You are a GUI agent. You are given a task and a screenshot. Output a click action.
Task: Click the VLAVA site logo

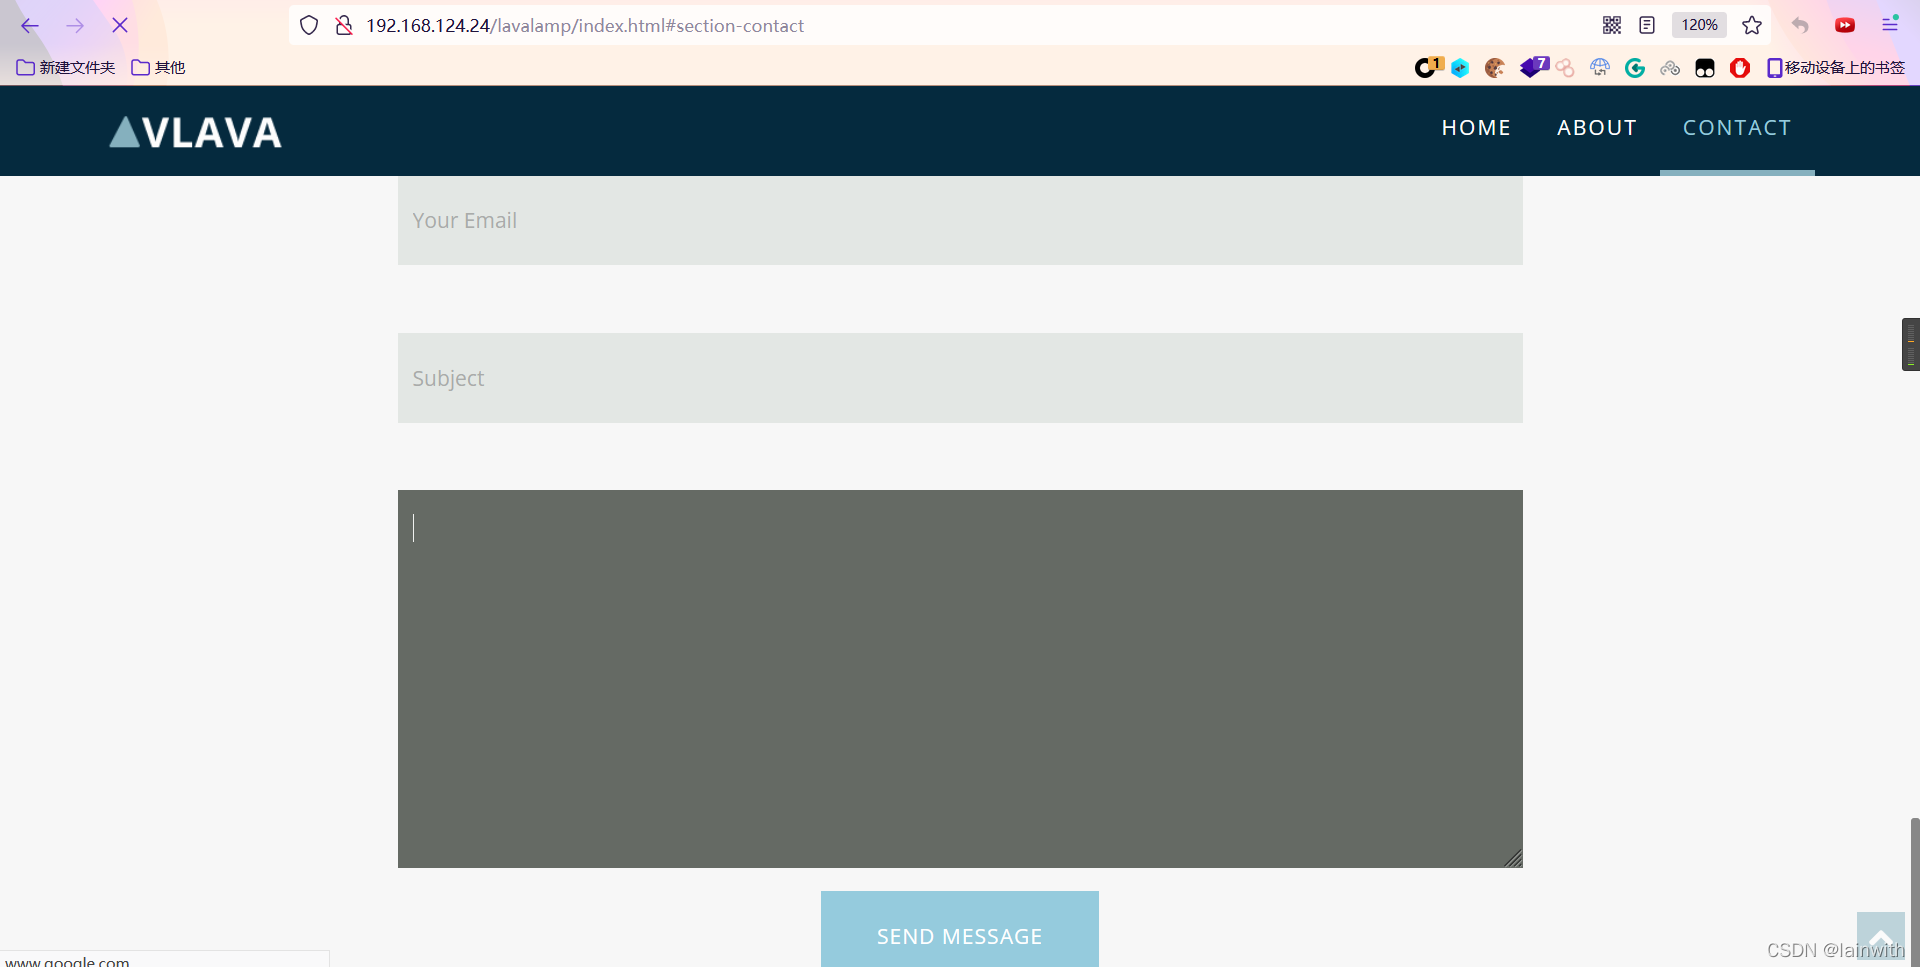point(196,132)
